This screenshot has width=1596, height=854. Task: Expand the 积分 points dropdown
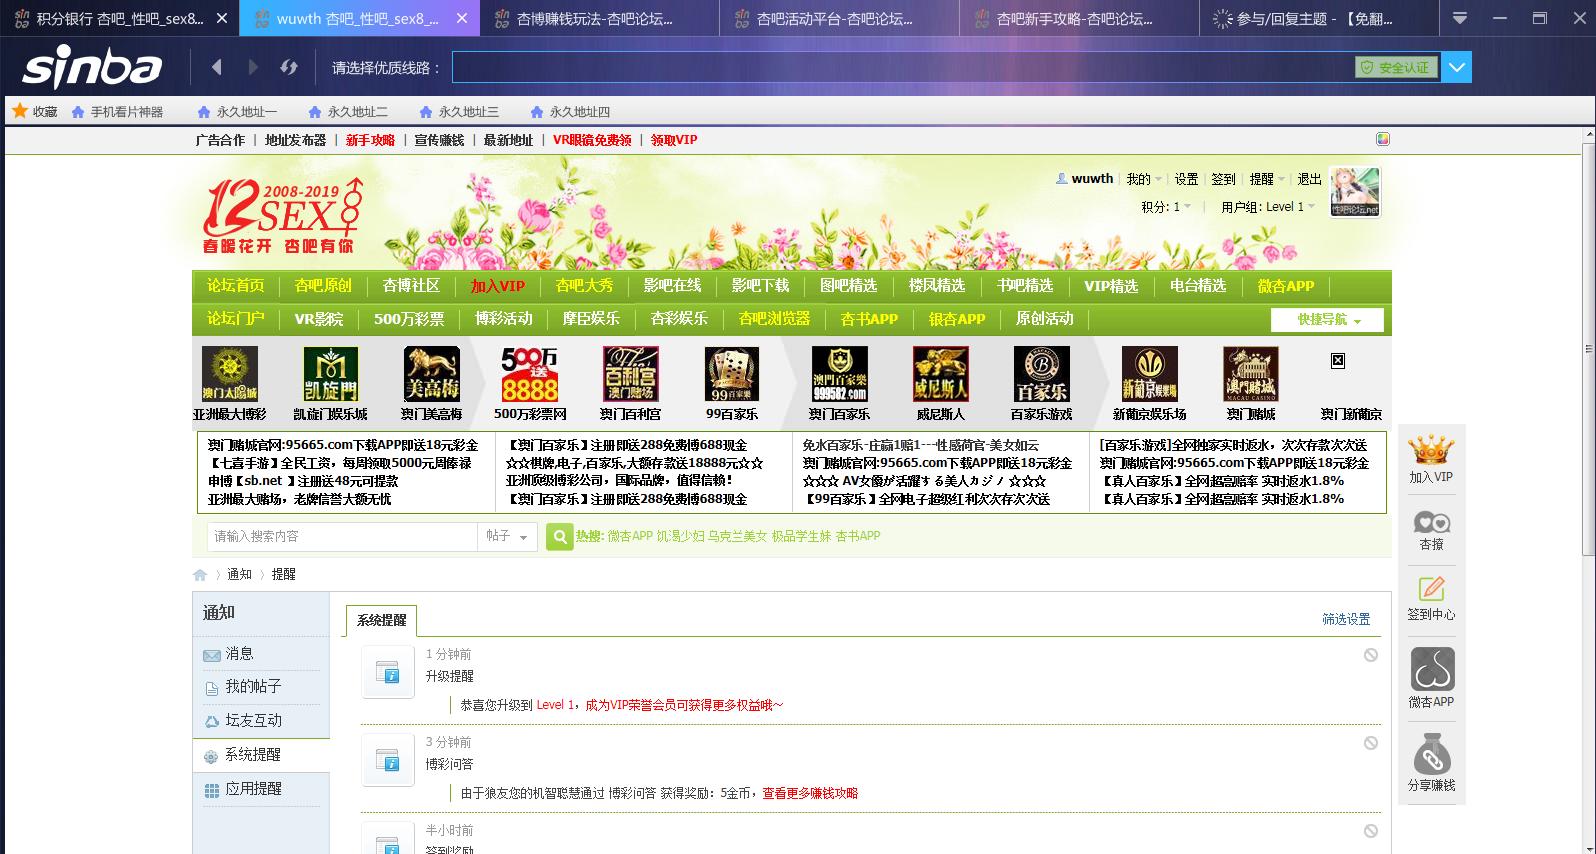pos(1166,207)
